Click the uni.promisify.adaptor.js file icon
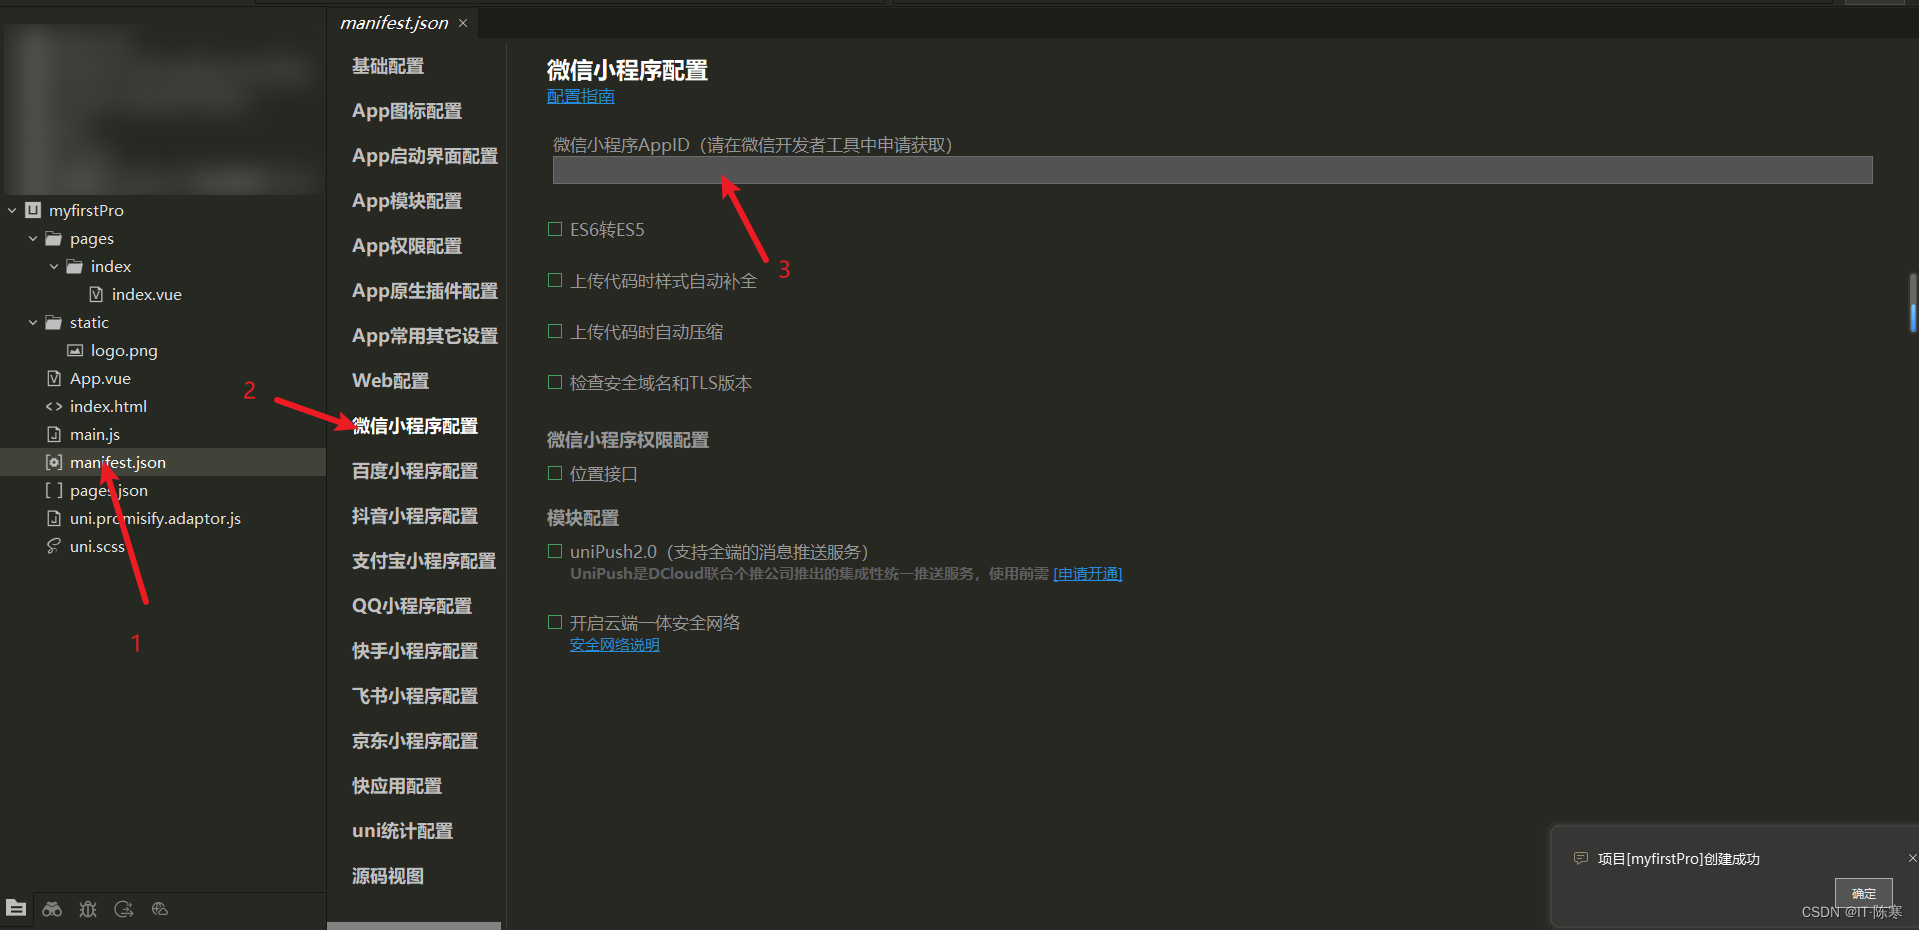 pyautogui.click(x=54, y=518)
